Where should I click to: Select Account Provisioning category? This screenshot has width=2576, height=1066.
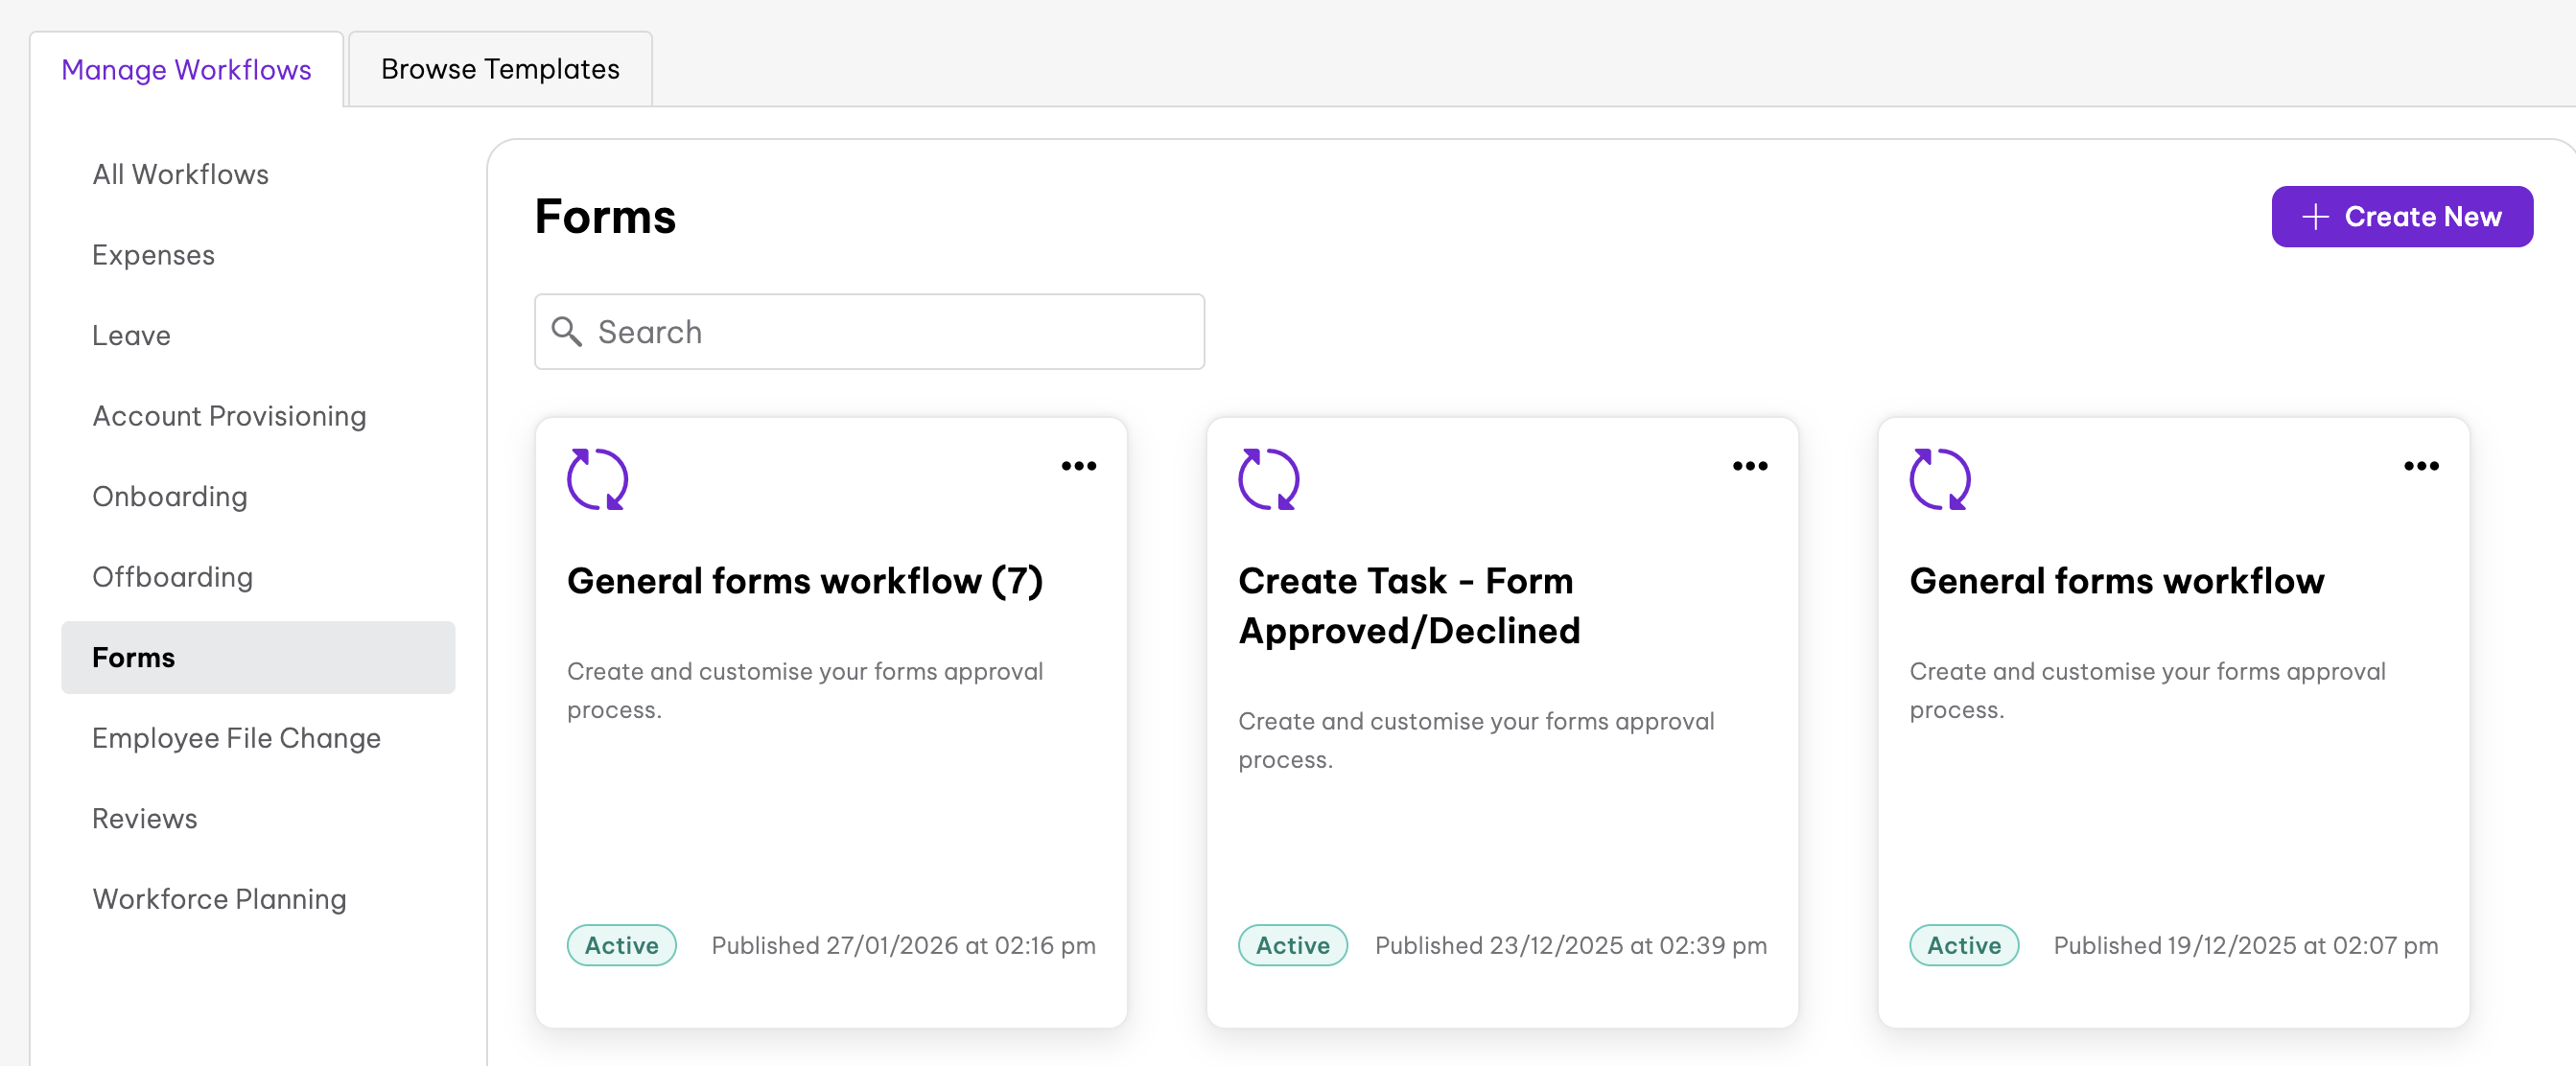[x=229, y=416]
